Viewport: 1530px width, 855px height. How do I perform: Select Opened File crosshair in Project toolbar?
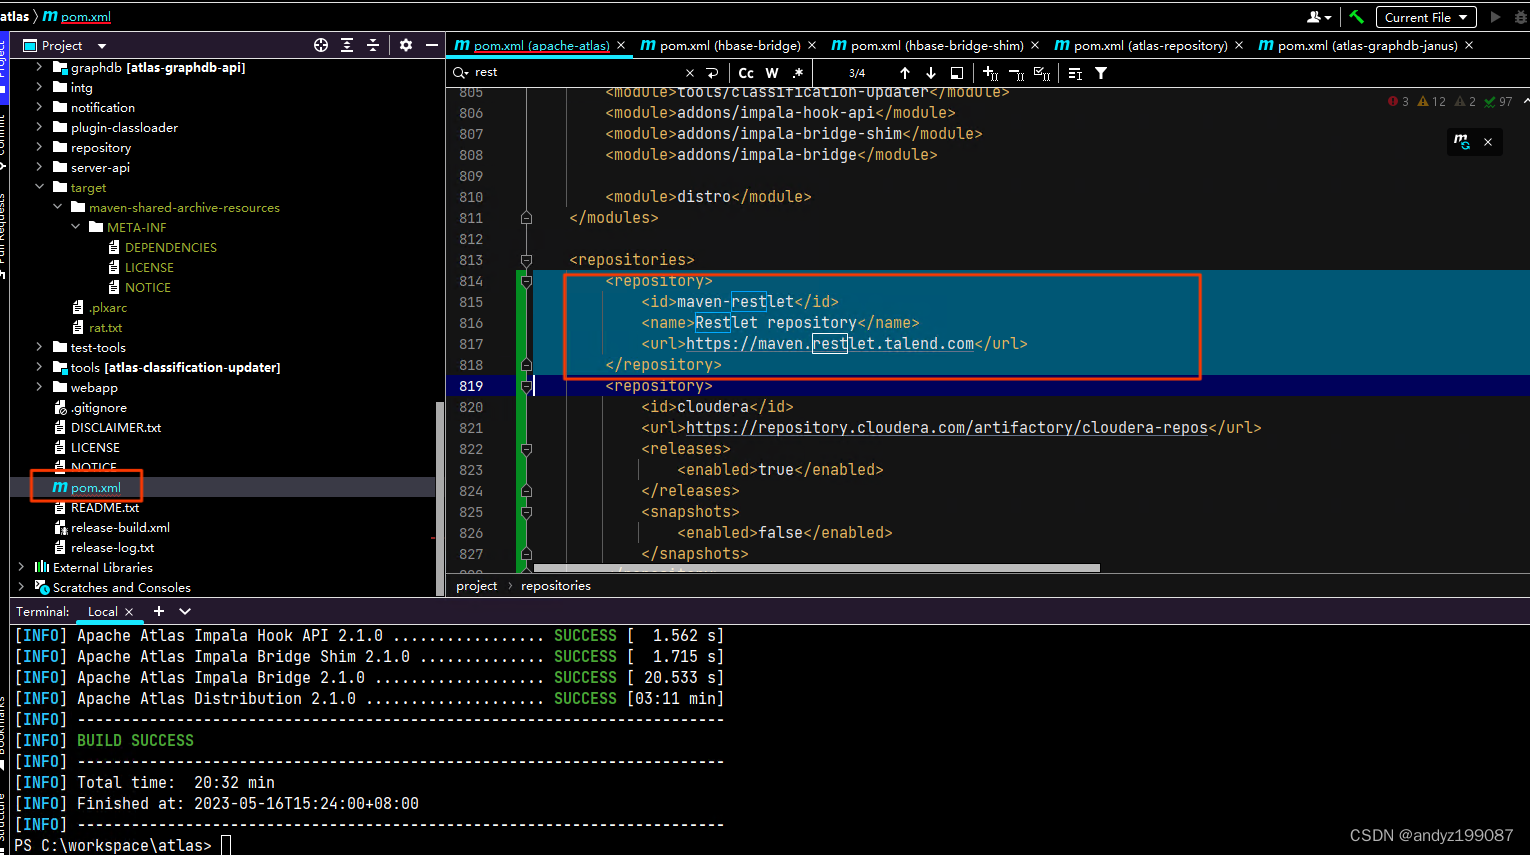point(321,45)
